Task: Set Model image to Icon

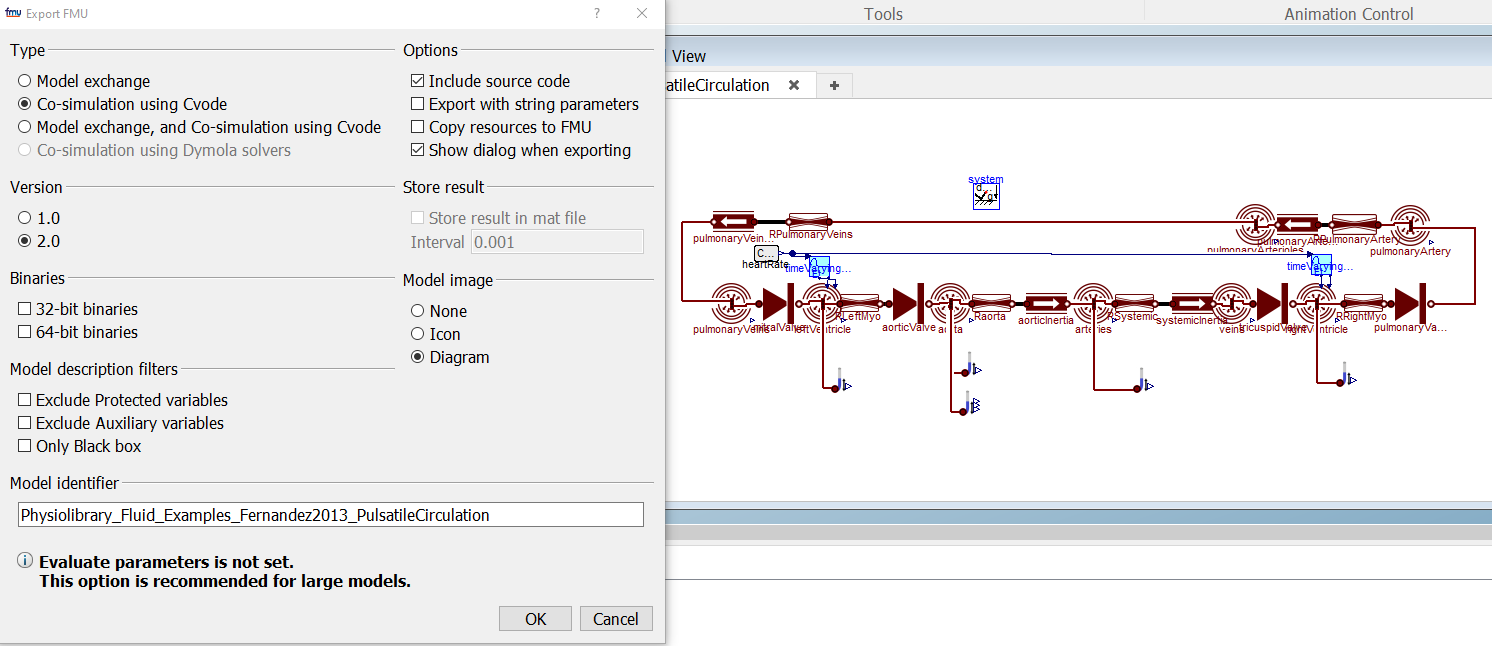Action: 418,334
